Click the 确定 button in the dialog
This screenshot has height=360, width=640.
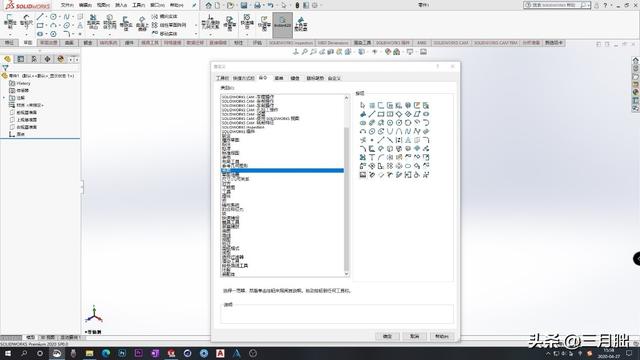(387, 336)
